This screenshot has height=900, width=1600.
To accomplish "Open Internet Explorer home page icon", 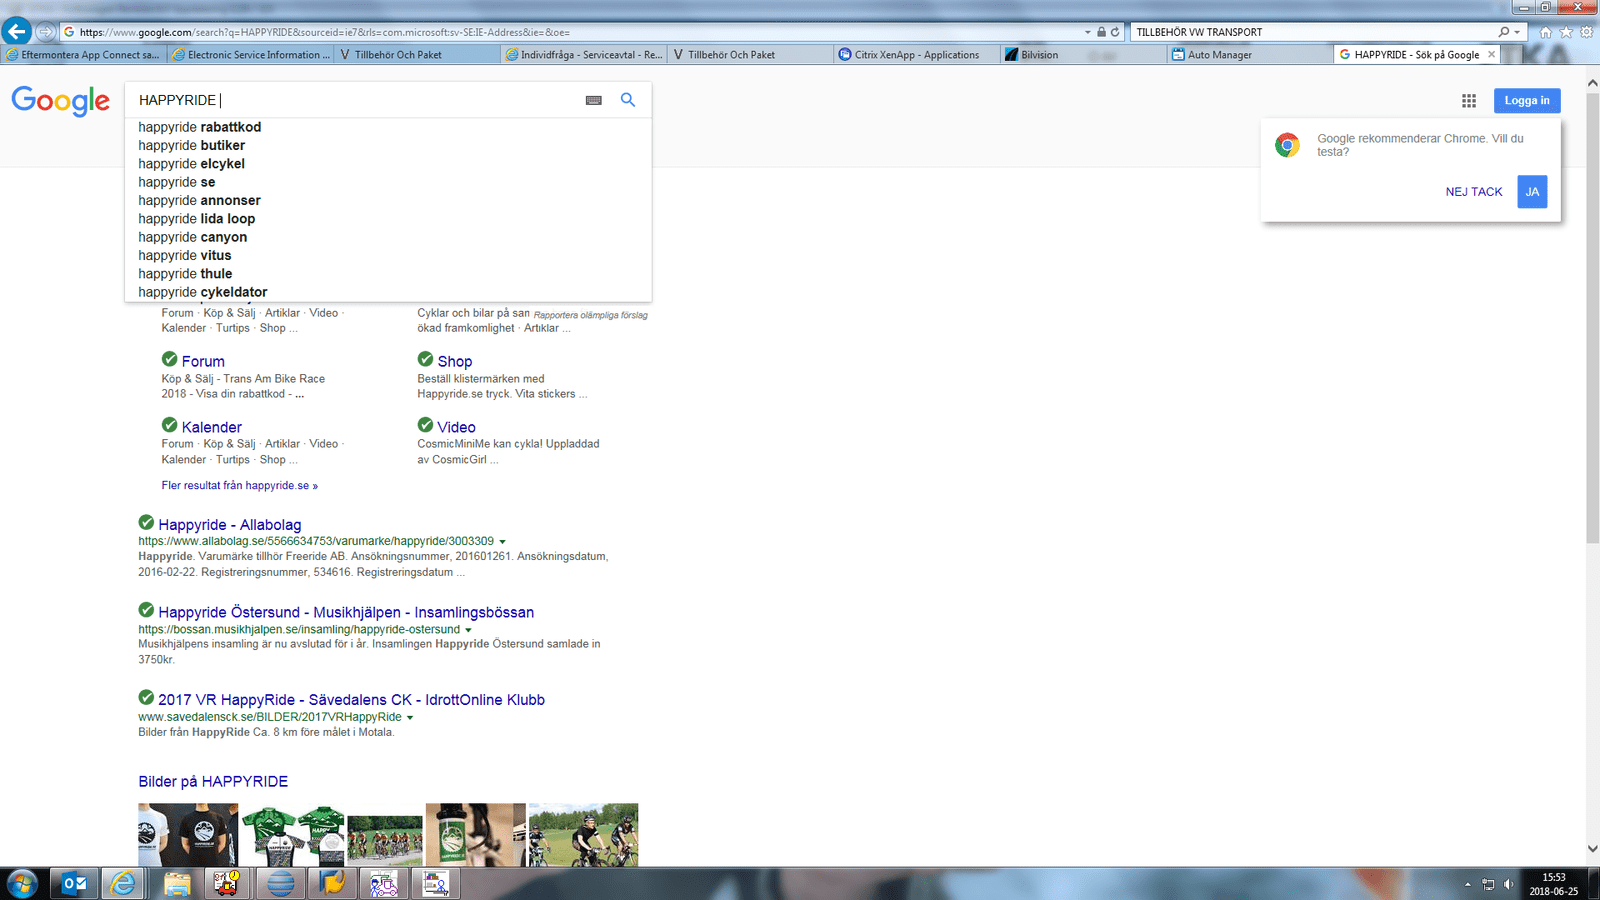I will point(1545,32).
